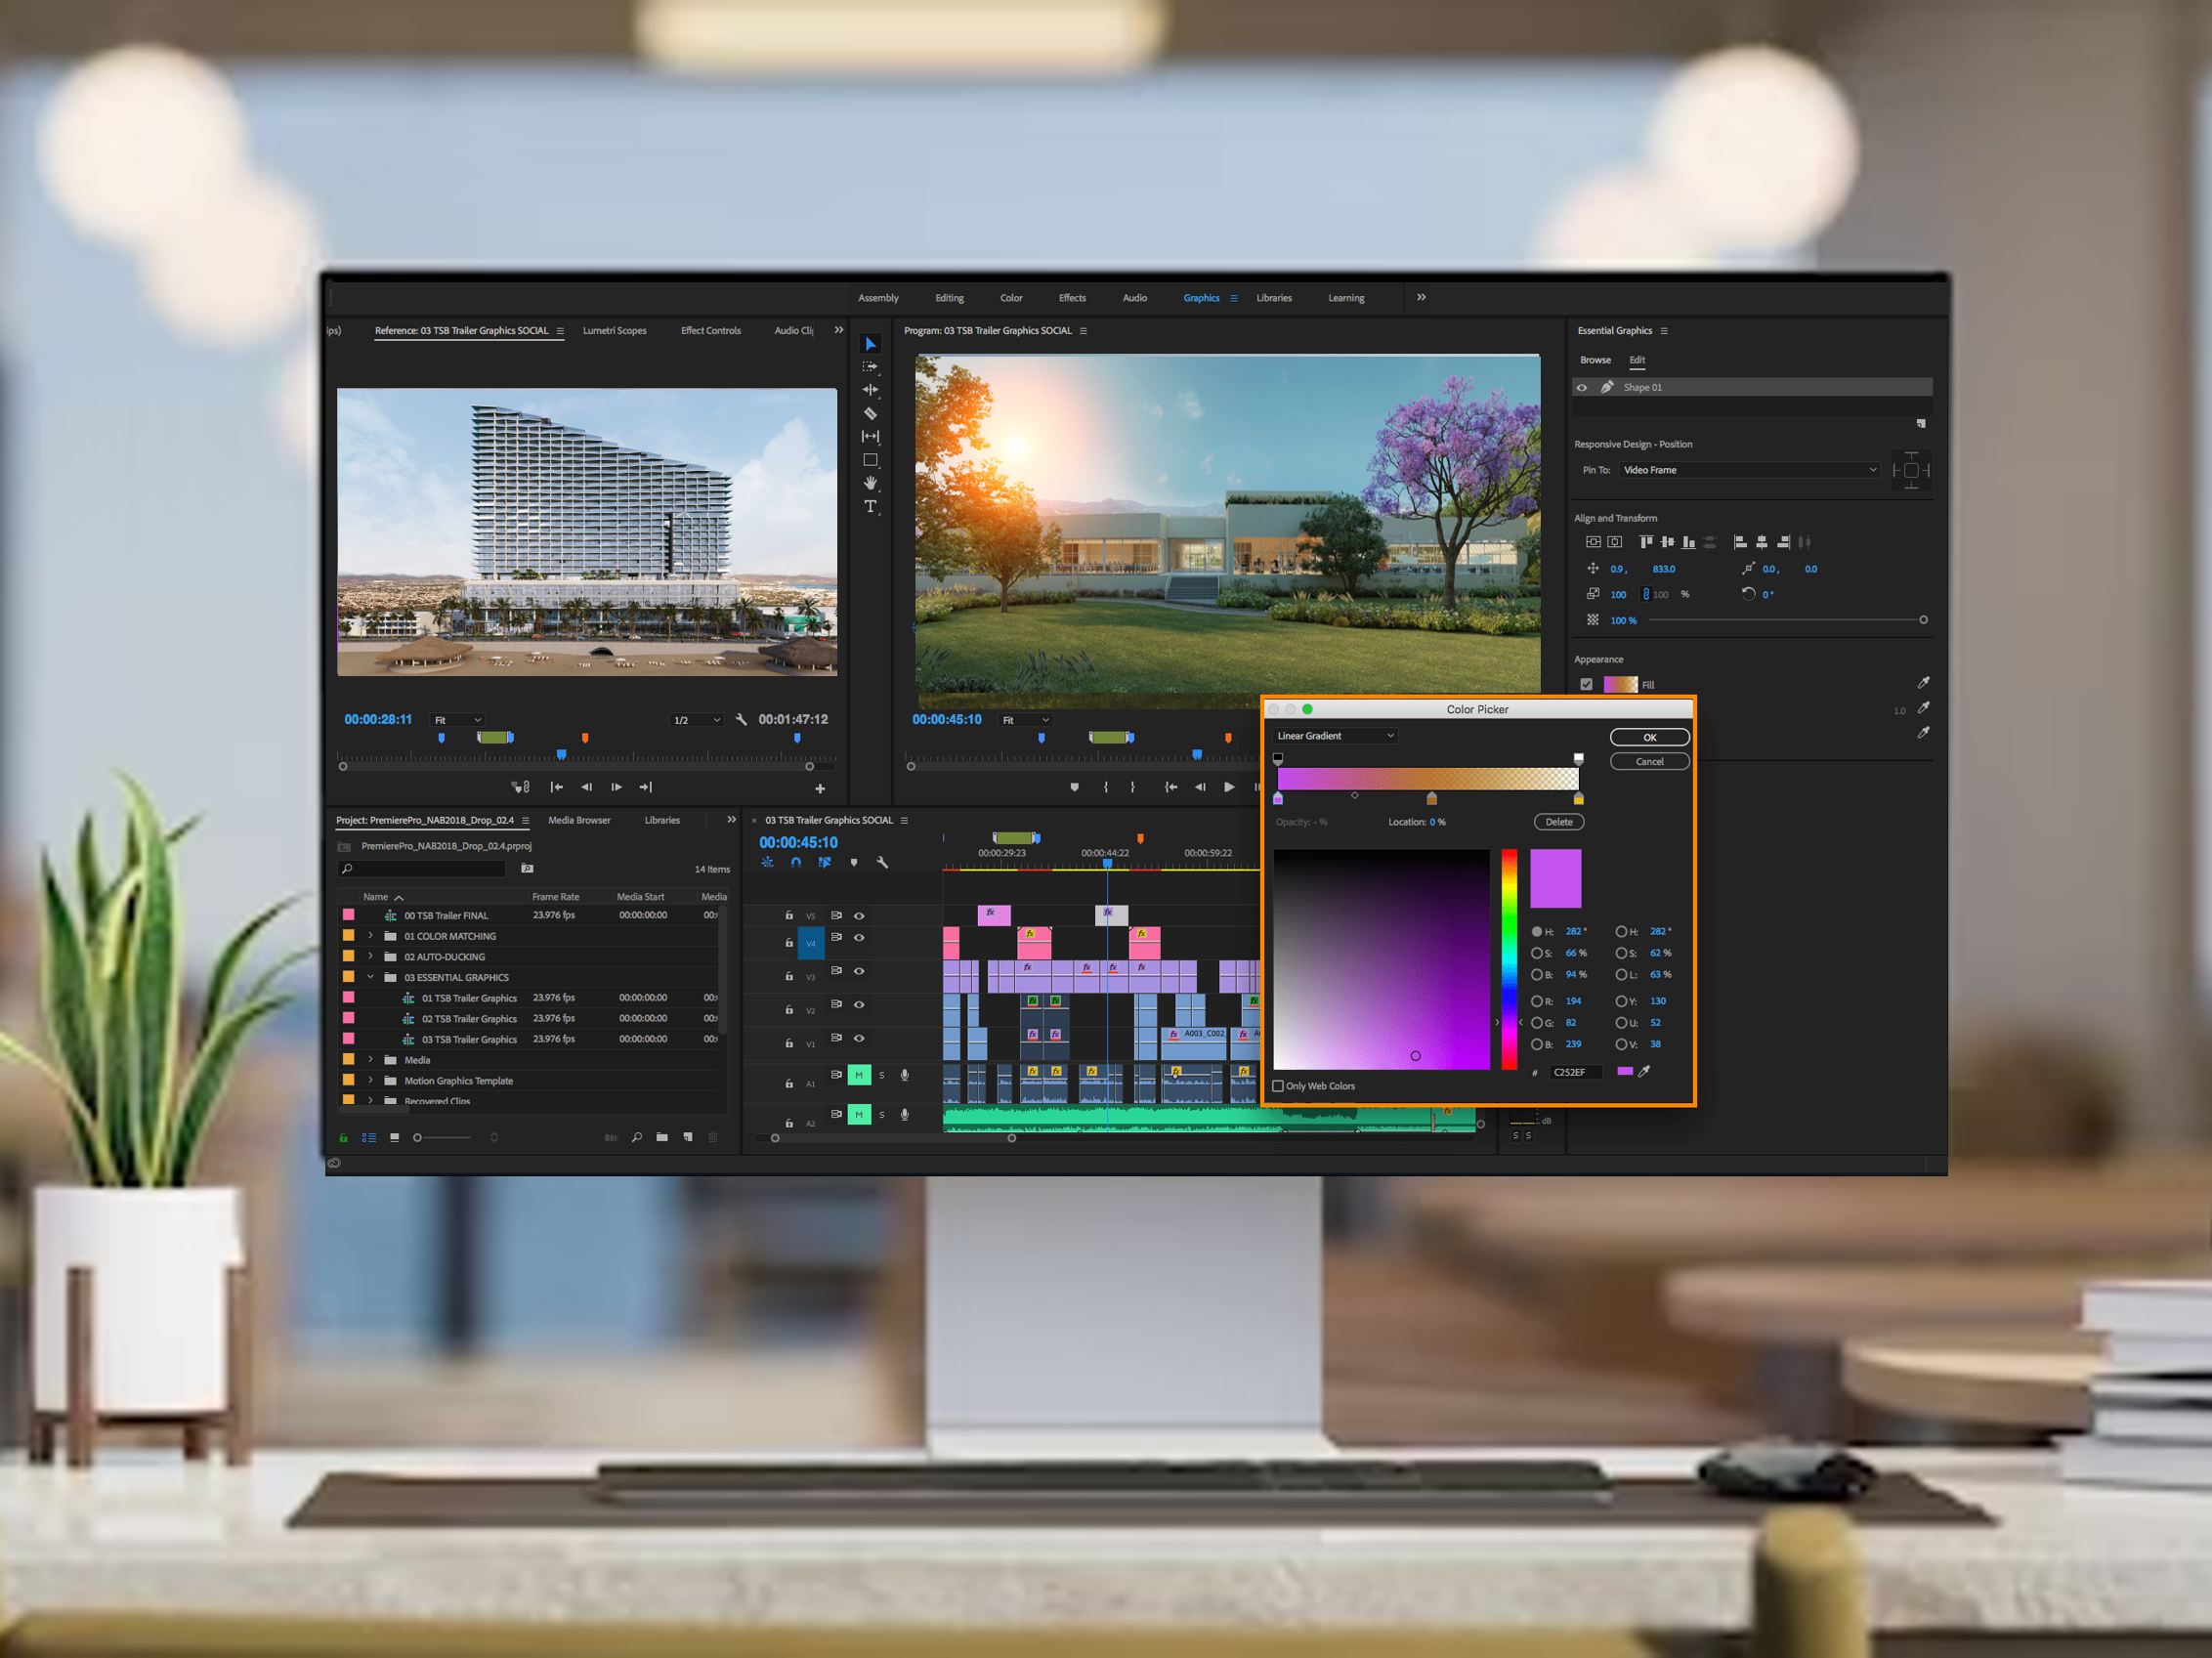This screenshot has height=1658, width=2212.
Task: Click the color picker eyedropper icon
Action: pos(1644,1071)
